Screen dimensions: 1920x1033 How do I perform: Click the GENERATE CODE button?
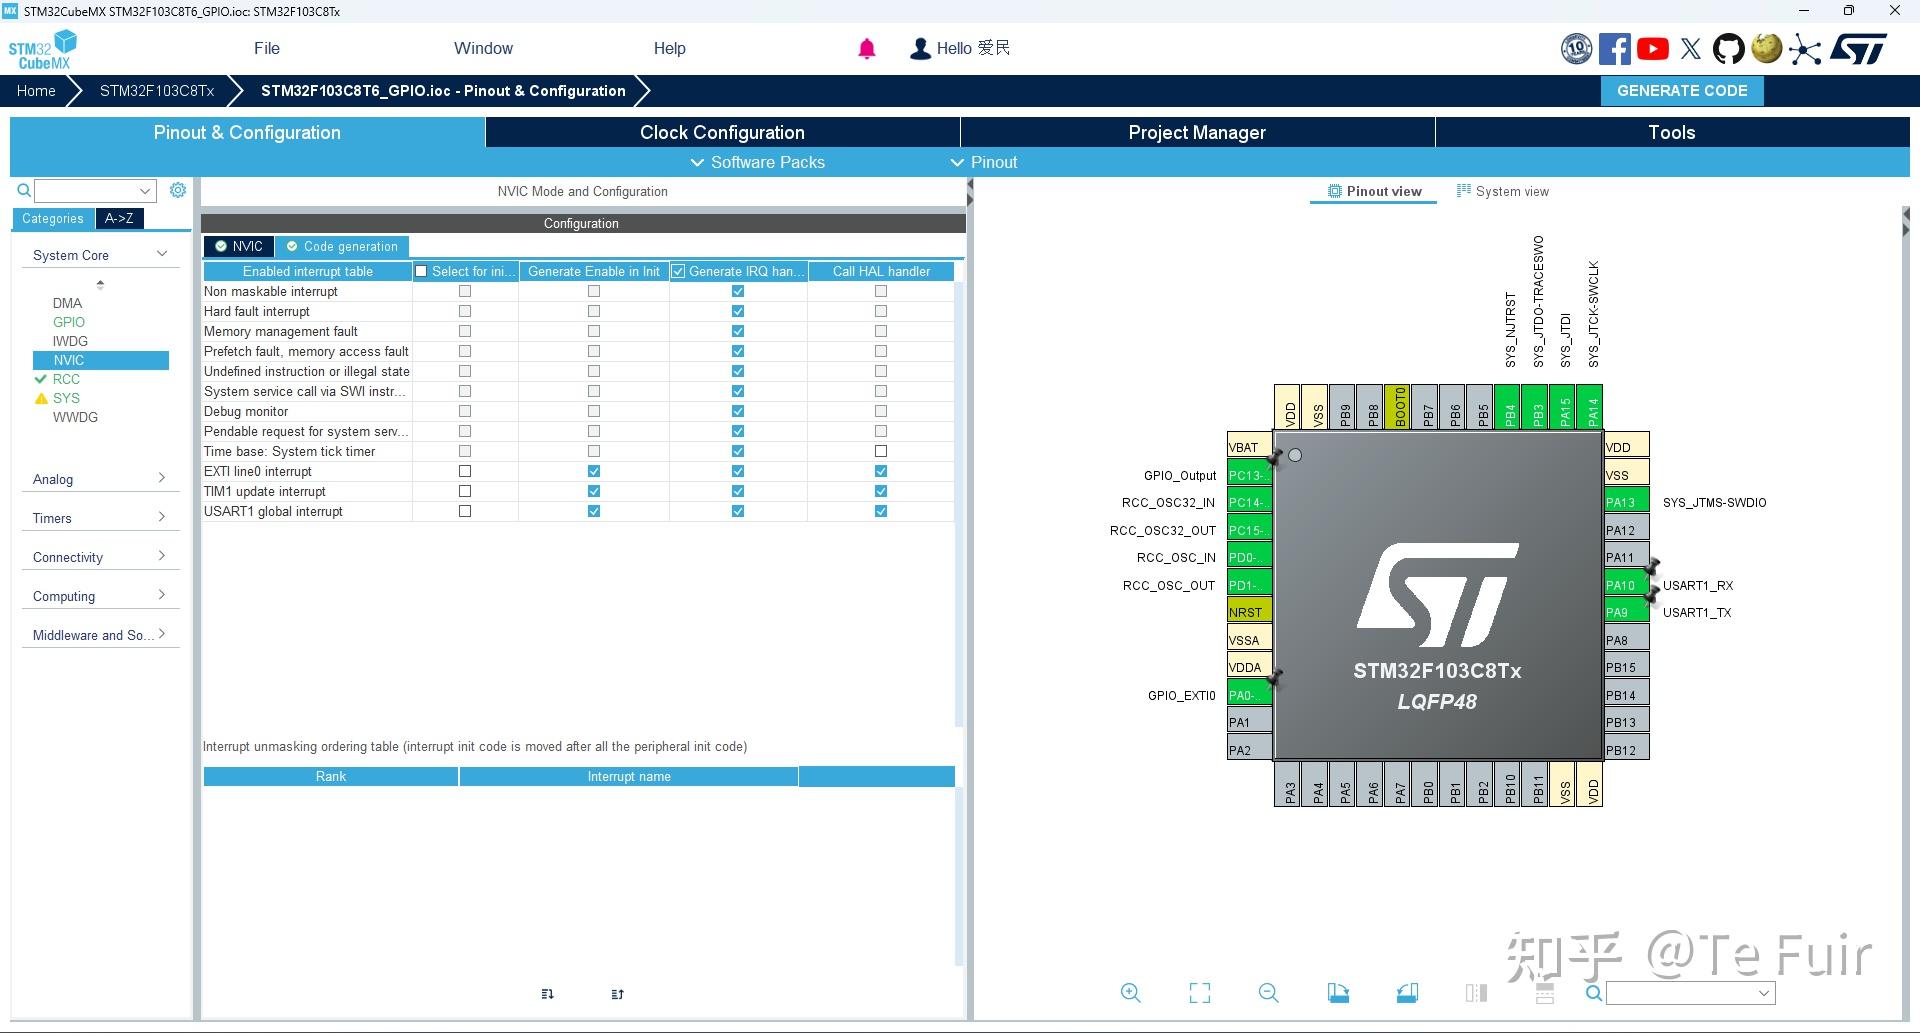pos(1681,90)
